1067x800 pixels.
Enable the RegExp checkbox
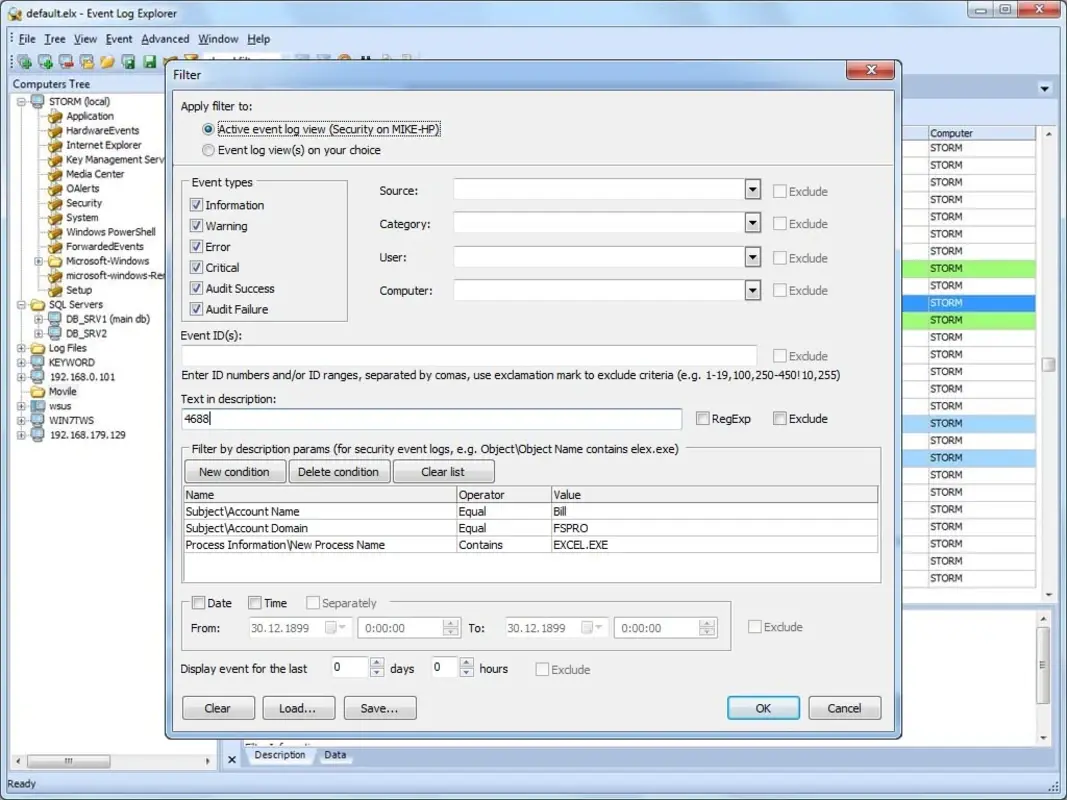pyautogui.click(x=702, y=418)
